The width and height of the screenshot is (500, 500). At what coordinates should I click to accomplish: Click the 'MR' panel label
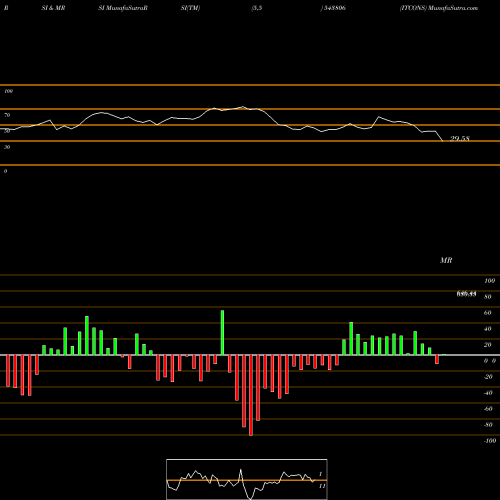(x=446, y=260)
